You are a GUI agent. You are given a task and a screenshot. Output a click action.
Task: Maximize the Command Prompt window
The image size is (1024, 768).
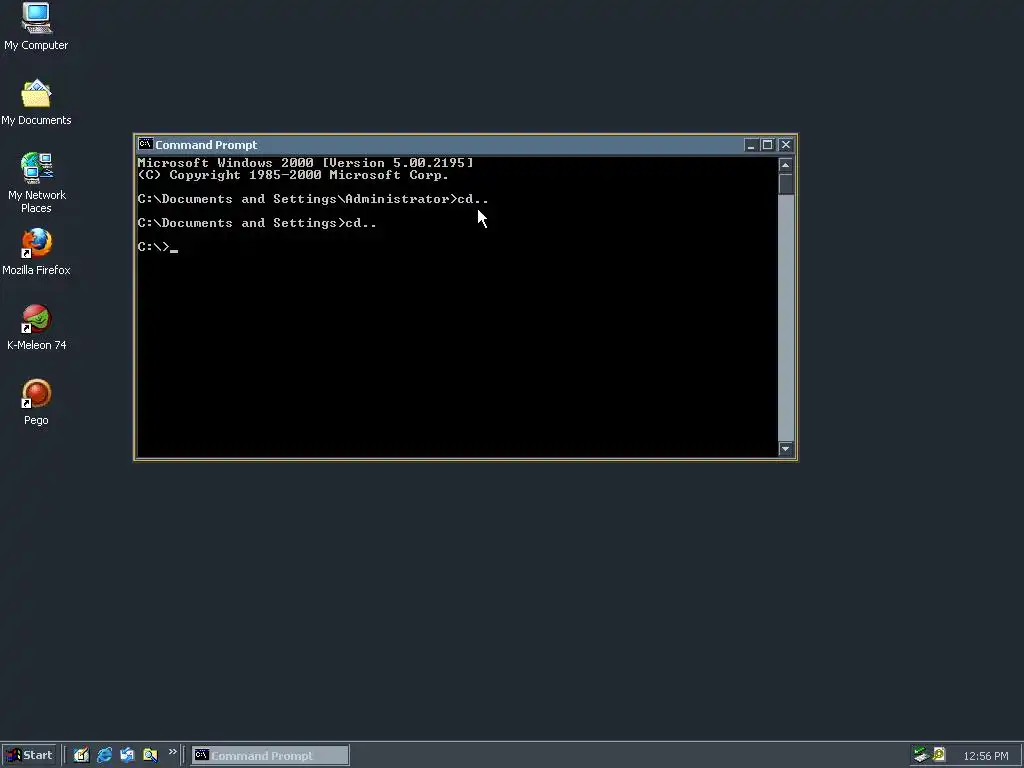(767, 145)
